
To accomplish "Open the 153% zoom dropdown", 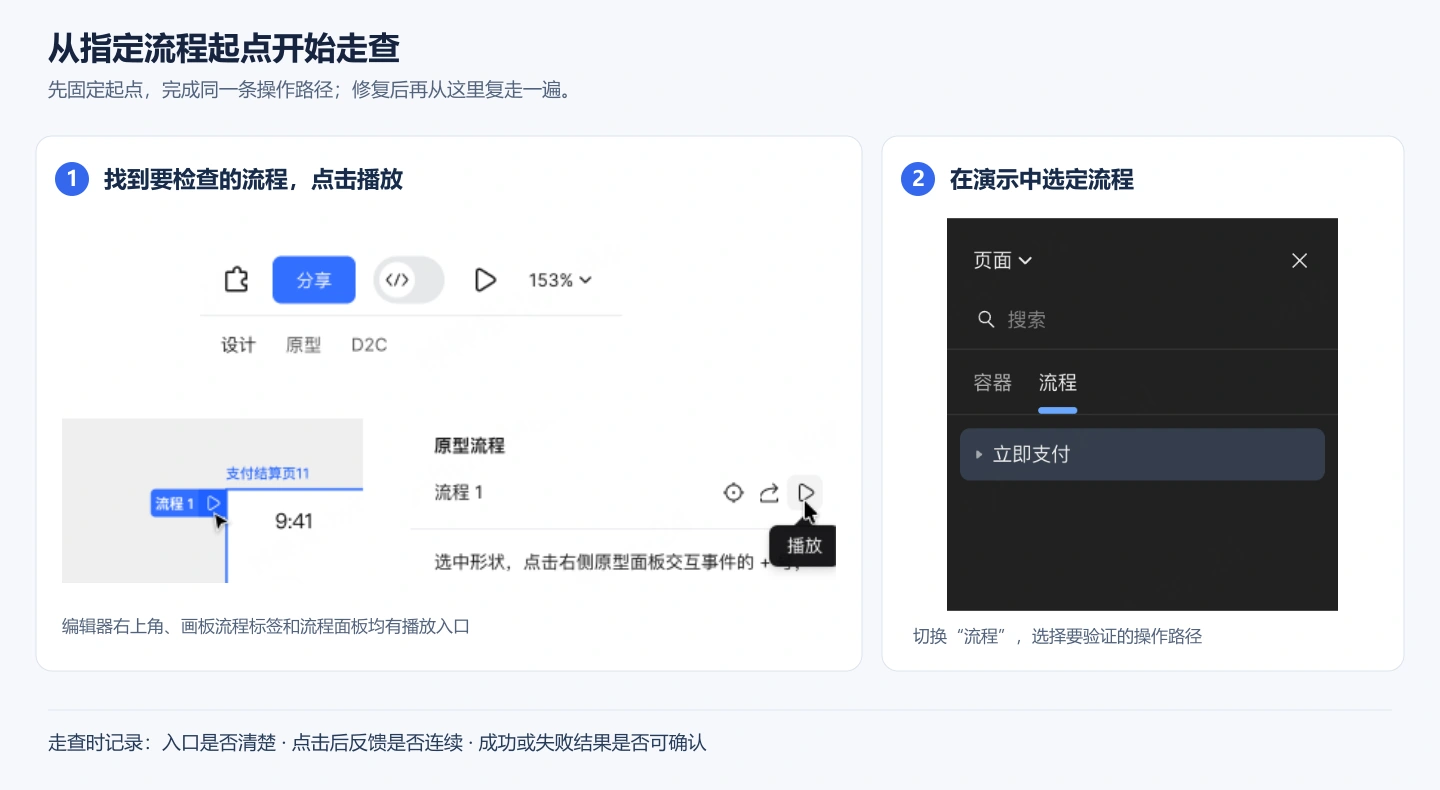I will 560,280.
